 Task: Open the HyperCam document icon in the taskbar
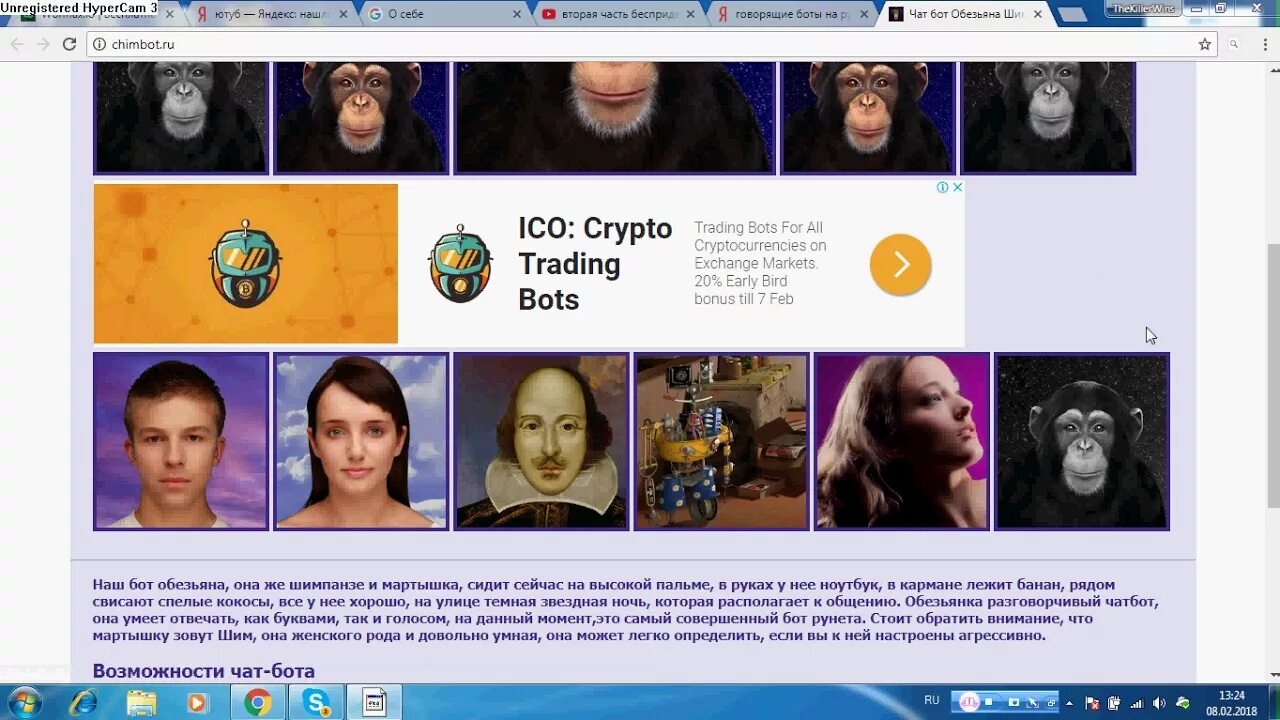pos(375,702)
